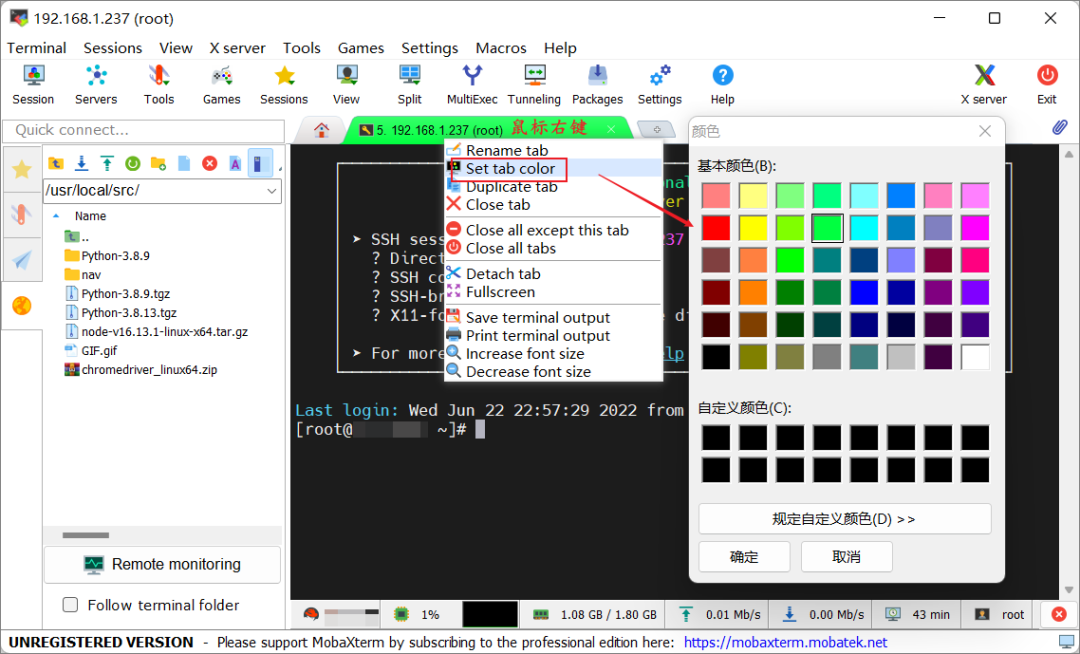Click the red close icon in status bar
The width and height of the screenshot is (1080, 654).
1059,614
